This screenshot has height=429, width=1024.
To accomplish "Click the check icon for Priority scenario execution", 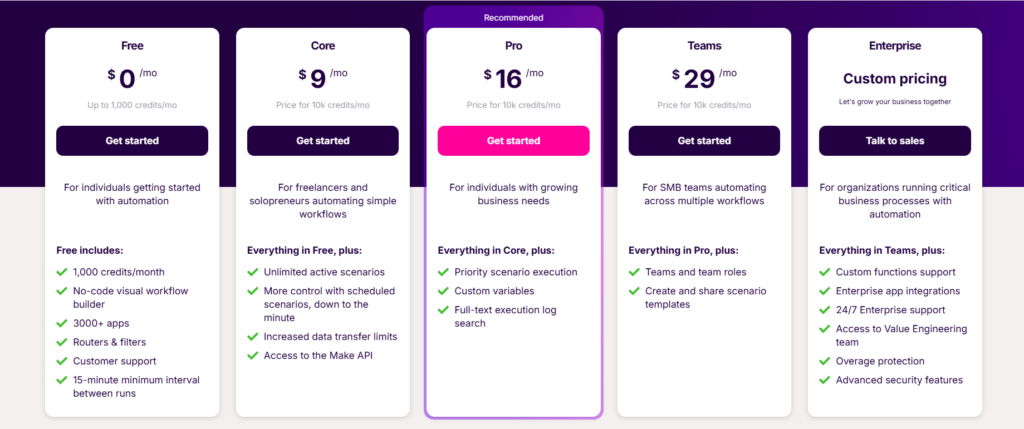I will coord(444,272).
